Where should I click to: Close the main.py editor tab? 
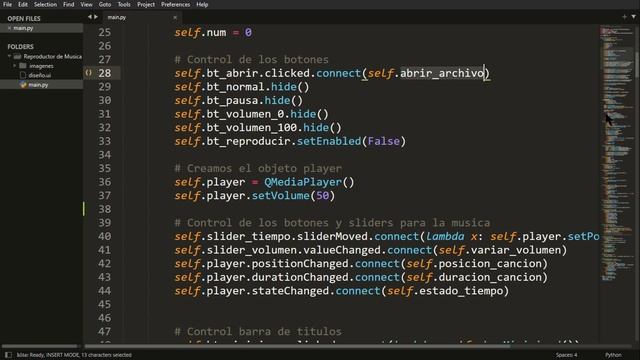click(x=175, y=18)
